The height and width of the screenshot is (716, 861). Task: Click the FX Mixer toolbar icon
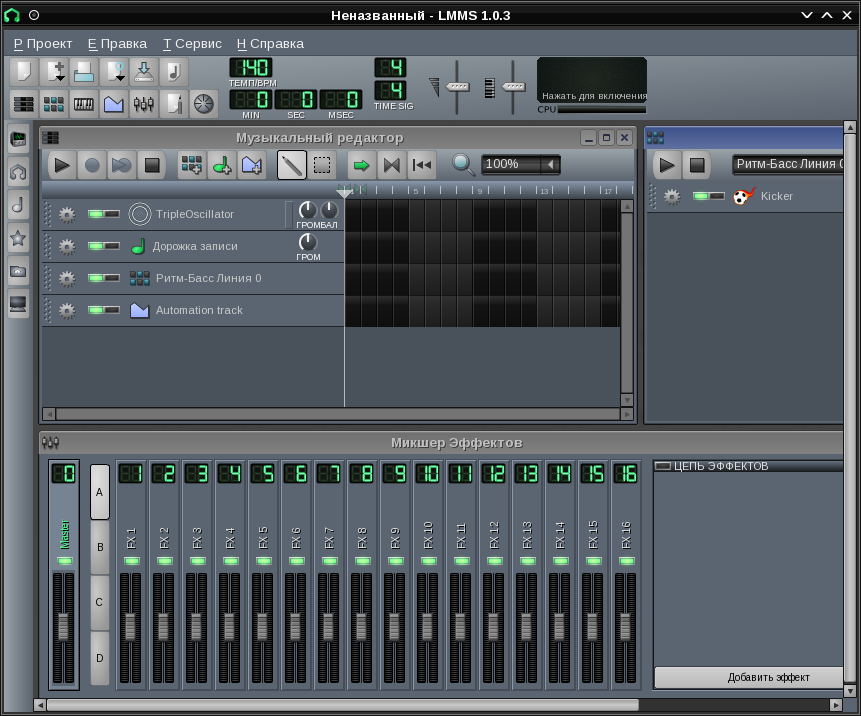143,103
